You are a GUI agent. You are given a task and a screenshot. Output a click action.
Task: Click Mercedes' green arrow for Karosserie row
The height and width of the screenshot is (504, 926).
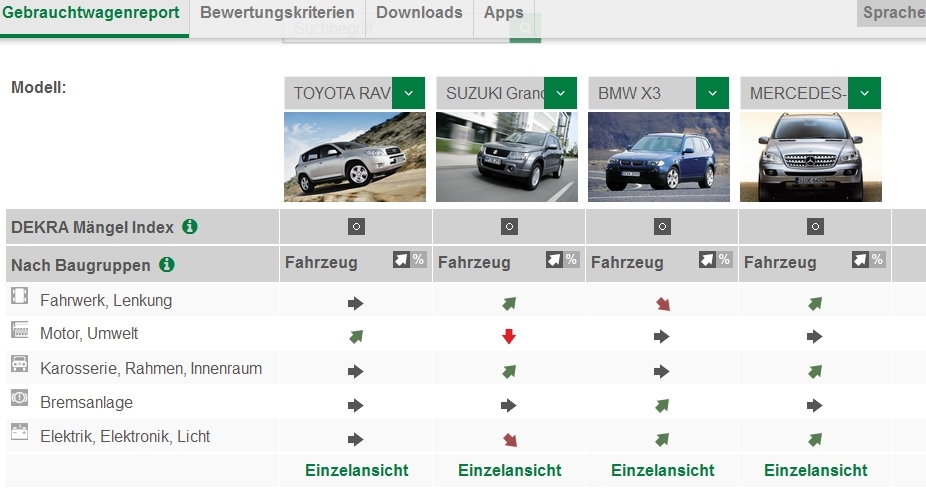click(x=815, y=372)
